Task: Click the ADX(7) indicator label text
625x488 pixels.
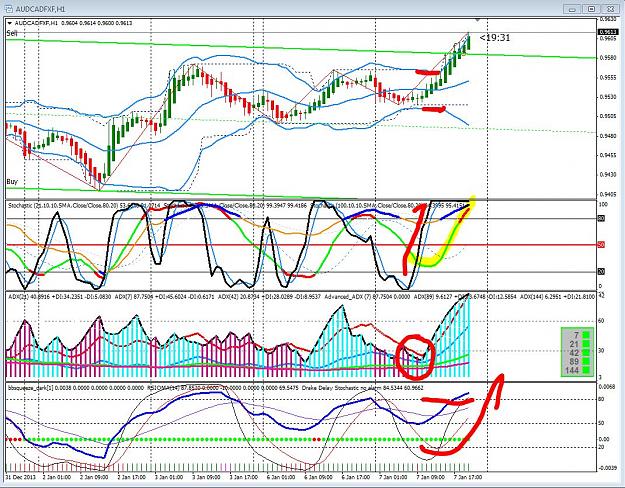Action: 165,297
